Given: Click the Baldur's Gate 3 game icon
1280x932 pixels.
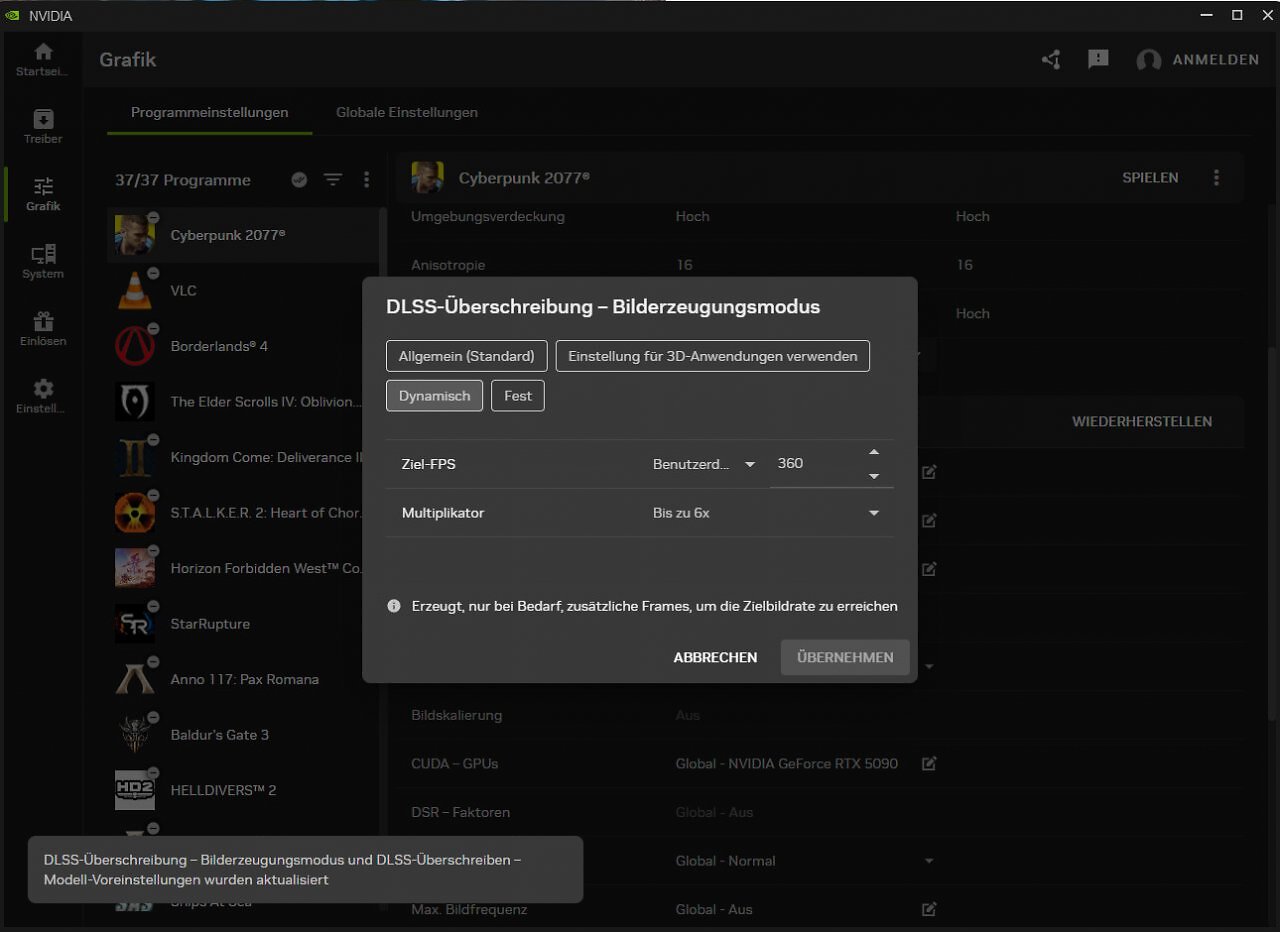Looking at the screenshot, I should pos(134,735).
